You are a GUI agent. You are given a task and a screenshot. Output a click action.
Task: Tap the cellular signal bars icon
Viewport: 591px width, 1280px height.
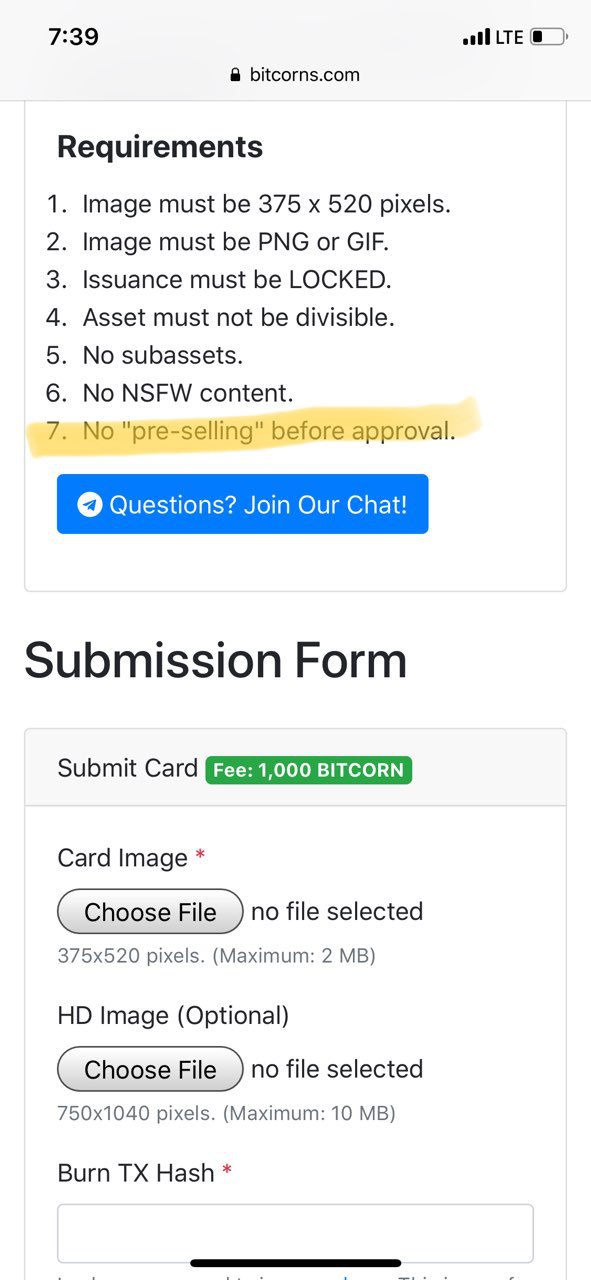coord(476,38)
